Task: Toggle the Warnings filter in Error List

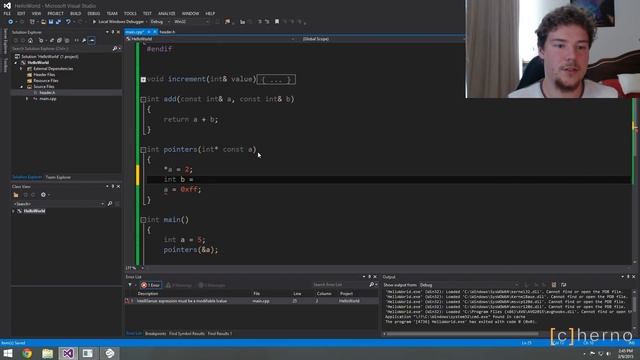Action: click(179, 285)
